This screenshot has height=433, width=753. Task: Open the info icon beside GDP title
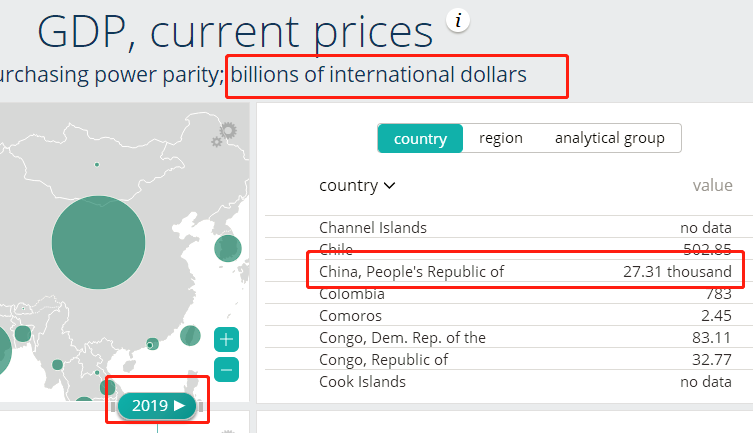(x=458, y=21)
